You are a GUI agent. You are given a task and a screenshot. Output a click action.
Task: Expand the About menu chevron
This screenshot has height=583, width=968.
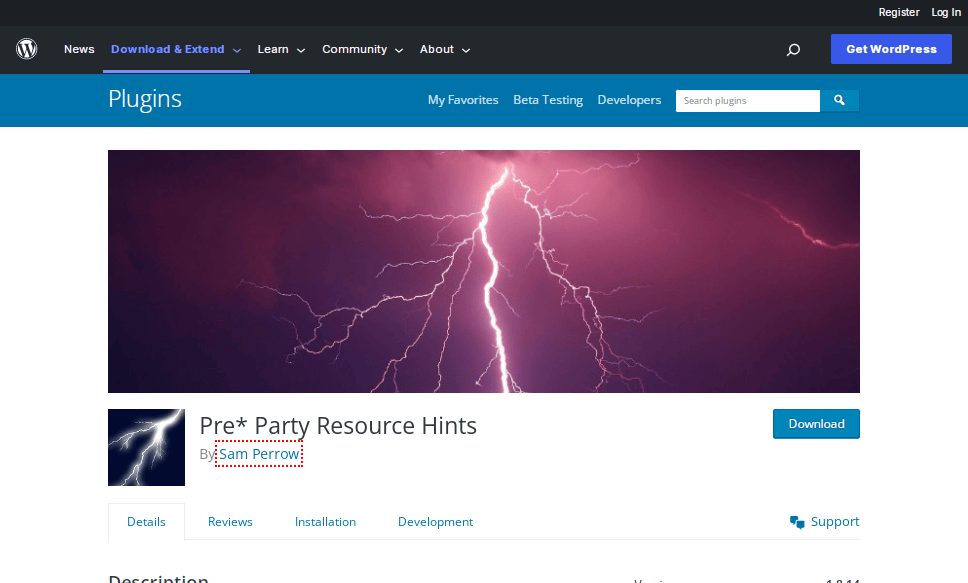tap(466, 51)
